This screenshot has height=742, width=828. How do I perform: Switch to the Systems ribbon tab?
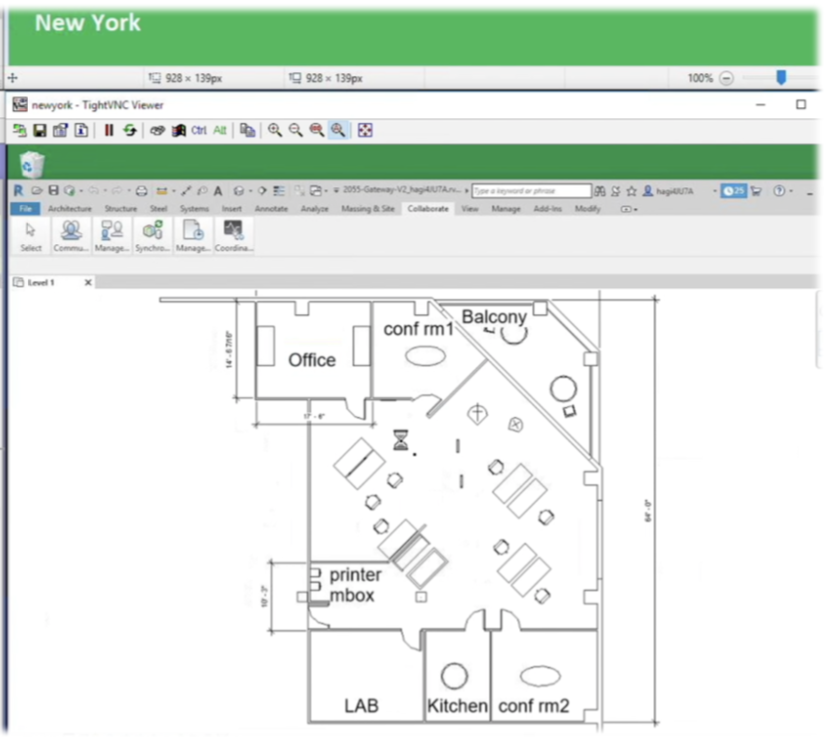[194, 209]
